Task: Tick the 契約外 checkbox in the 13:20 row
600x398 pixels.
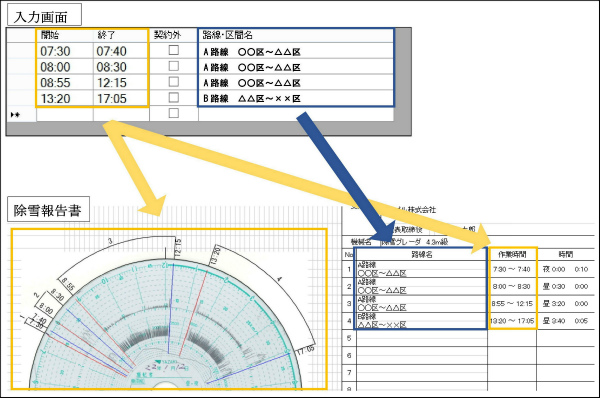Action: click(x=174, y=97)
